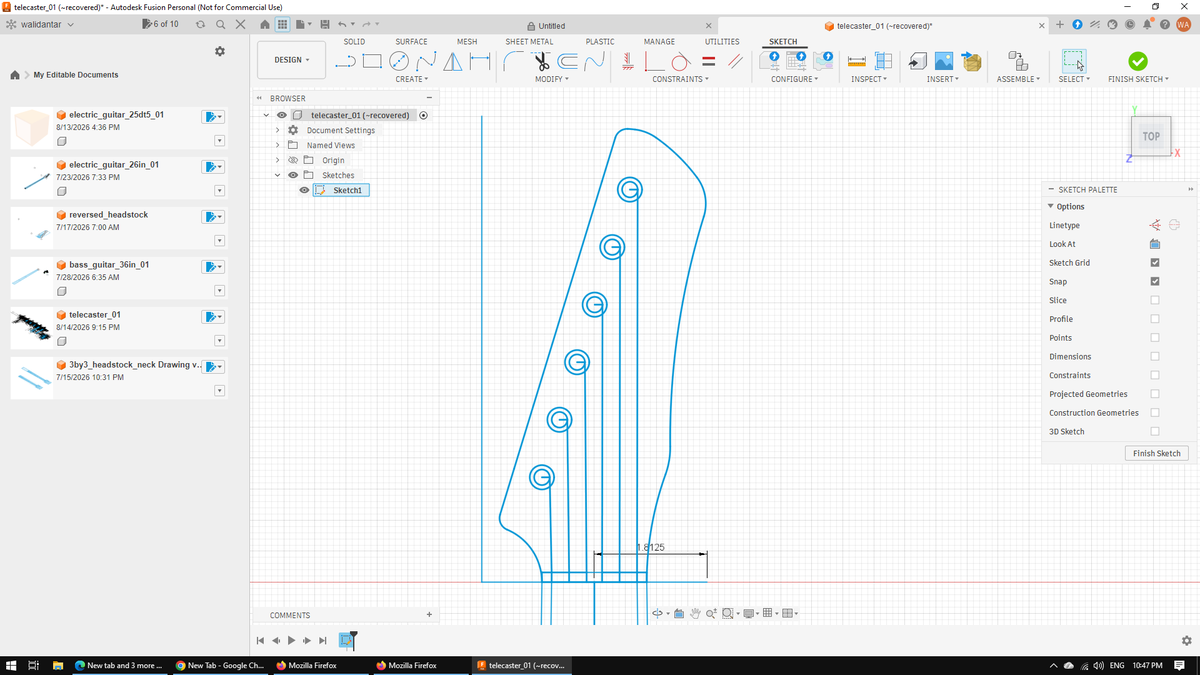This screenshot has width=1200, height=675.
Task: Switch to the SOLID tab
Action: tap(354, 42)
